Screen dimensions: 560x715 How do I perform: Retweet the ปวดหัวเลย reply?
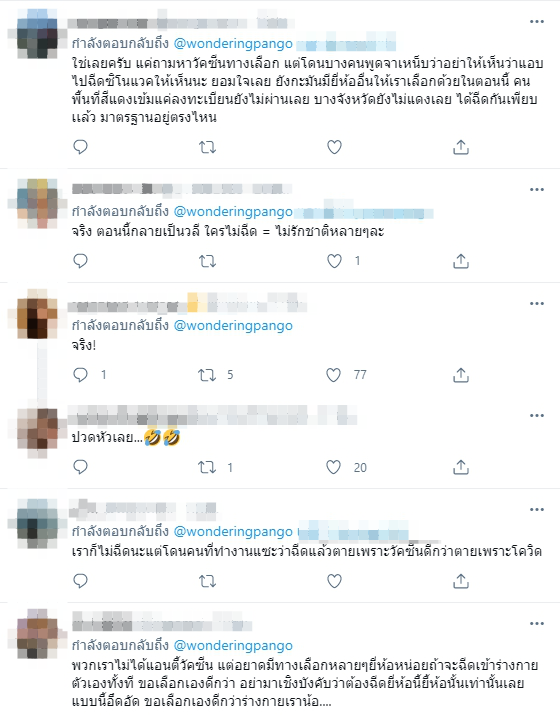tap(207, 467)
